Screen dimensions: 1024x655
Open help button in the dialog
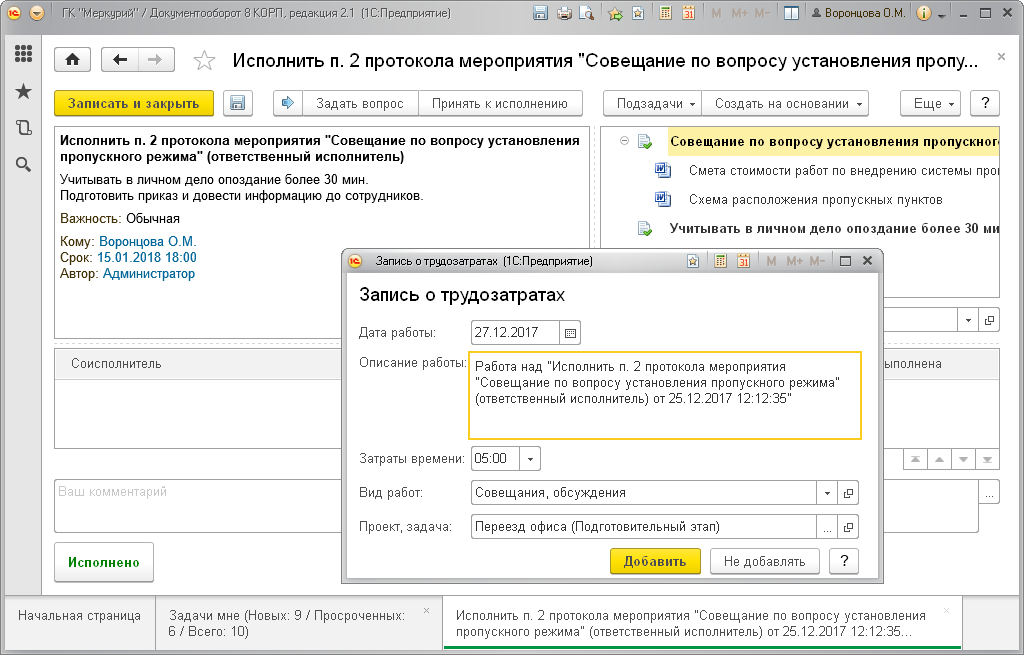[x=844, y=562]
